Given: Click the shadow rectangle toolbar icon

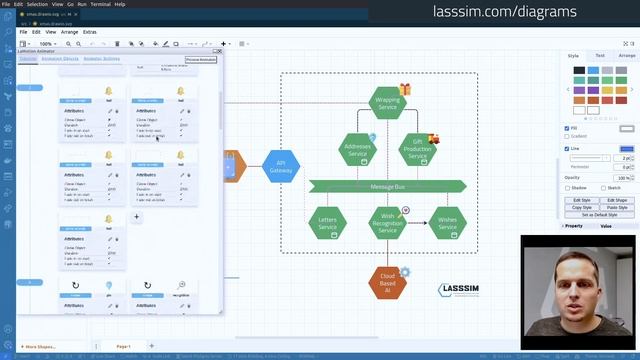Looking at the screenshot, I should (x=176, y=44).
